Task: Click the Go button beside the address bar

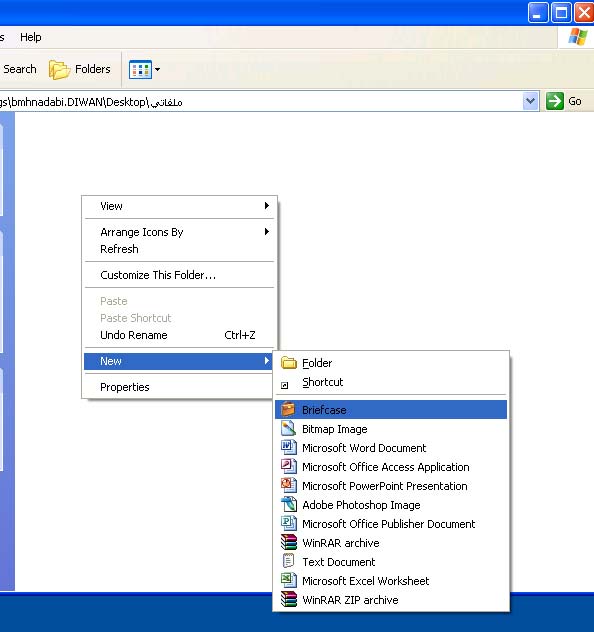Action: pyautogui.click(x=564, y=101)
